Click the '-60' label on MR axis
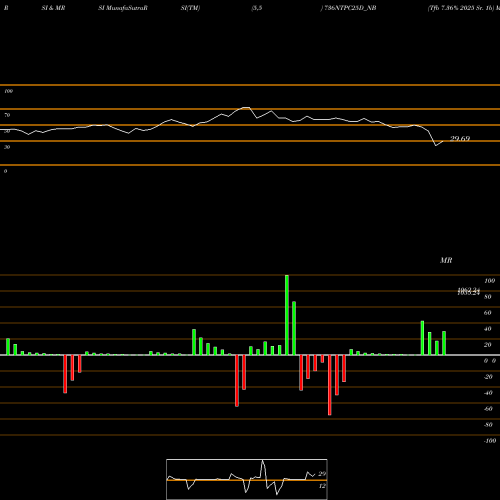500x500 pixels. pos(488,409)
